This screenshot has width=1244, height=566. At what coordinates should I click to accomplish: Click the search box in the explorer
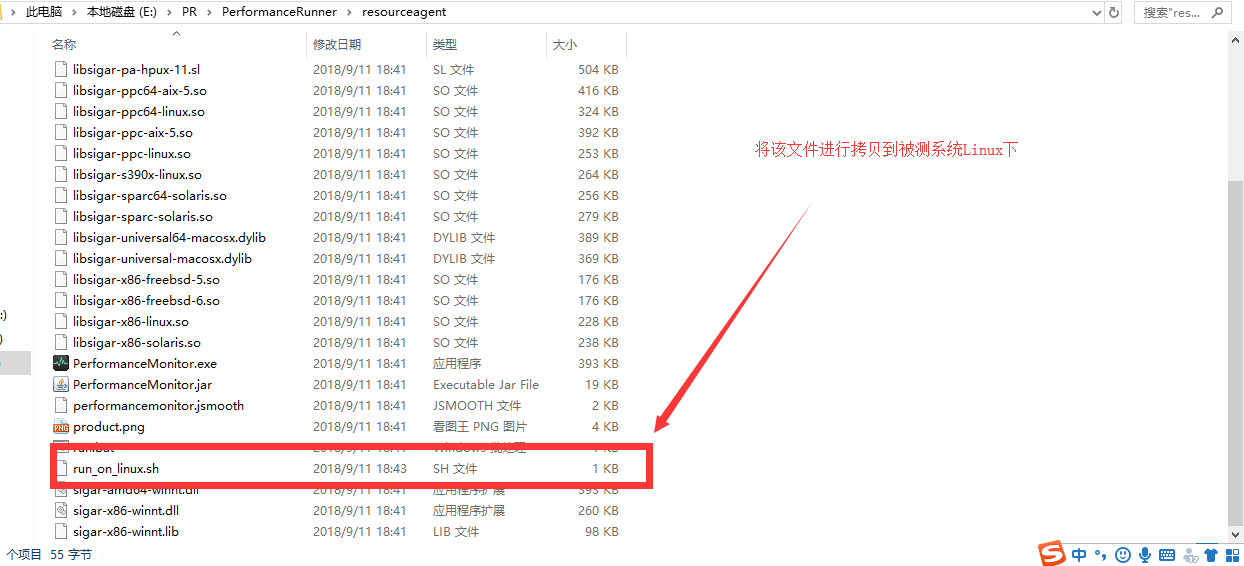(x=1170, y=13)
